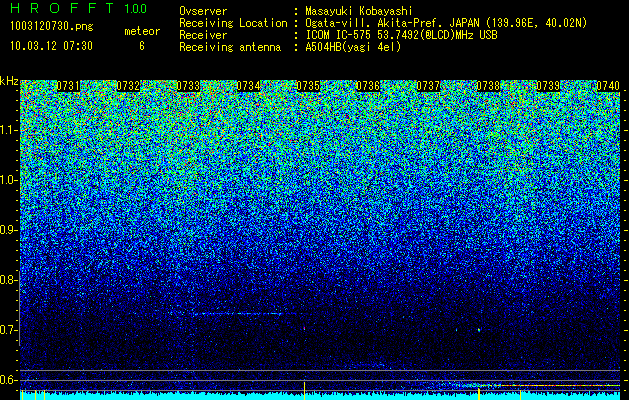Select antenna value A504HB(yagi 4el)
Viewport: 629px width, 400px height.
353,47
